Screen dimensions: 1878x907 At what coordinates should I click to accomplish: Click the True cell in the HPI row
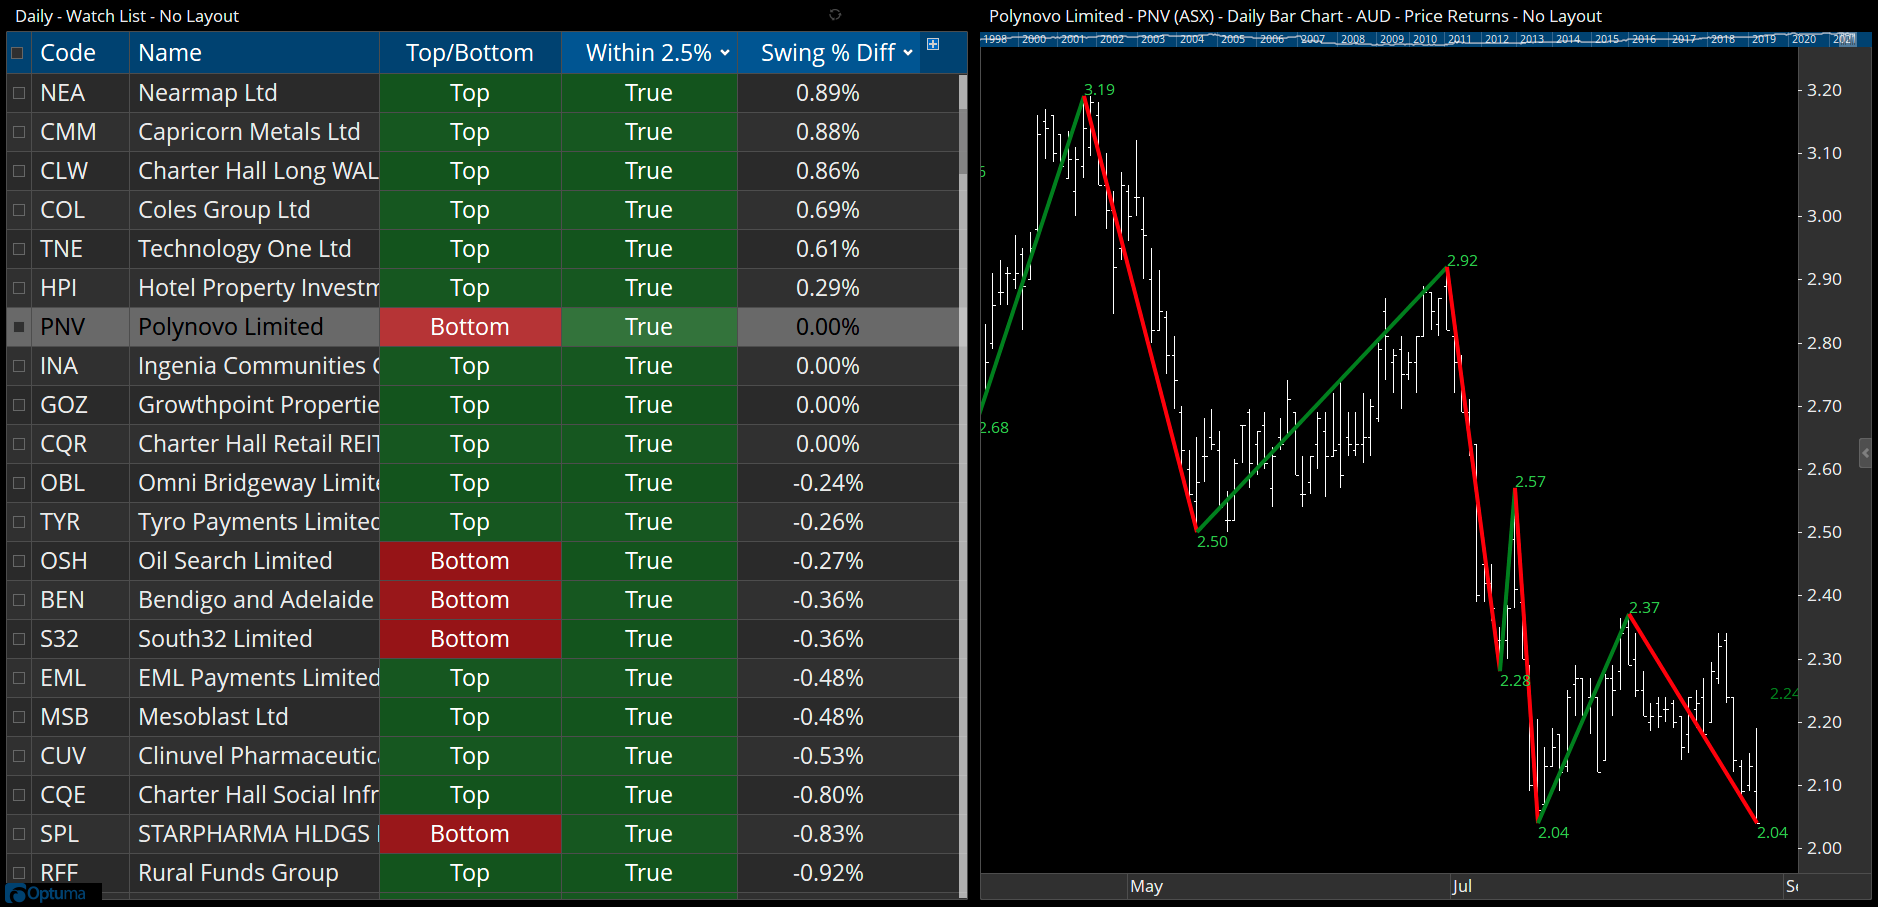click(649, 288)
